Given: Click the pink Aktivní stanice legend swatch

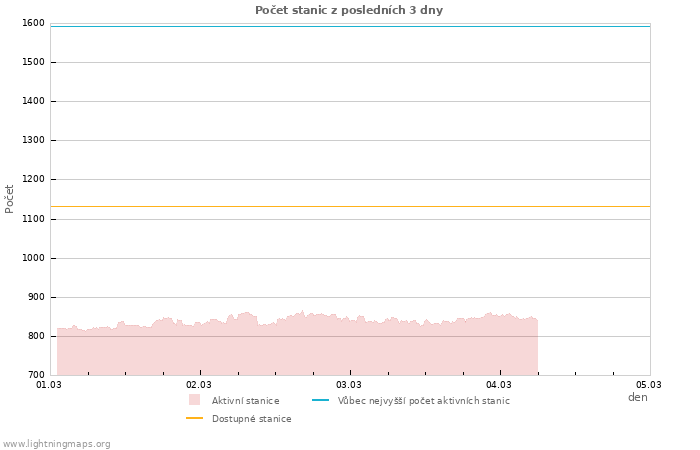Looking at the screenshot, I should point(194,400).
